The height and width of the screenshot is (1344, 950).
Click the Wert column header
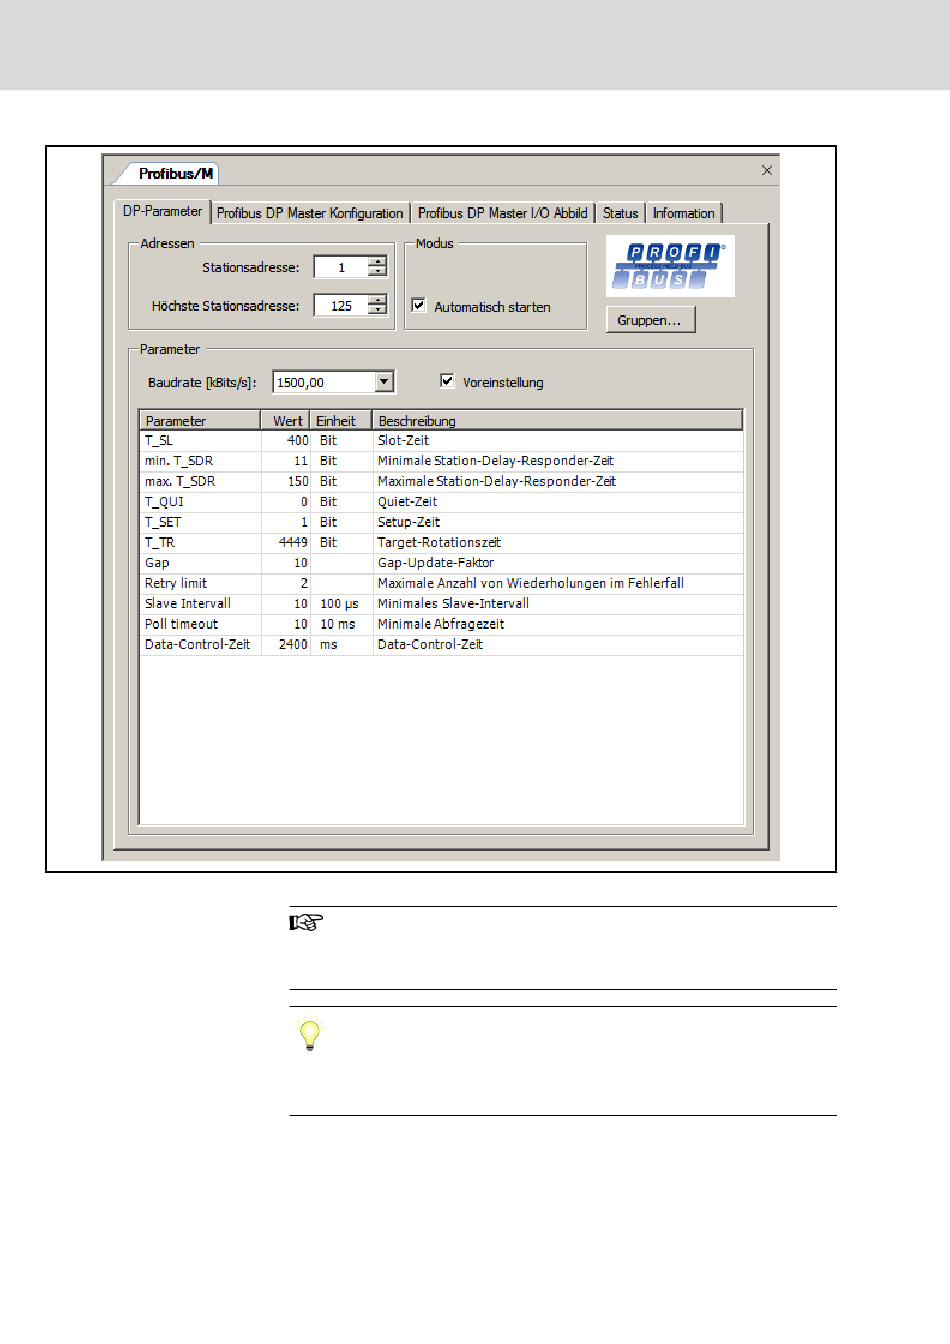(x=285, y=421)
